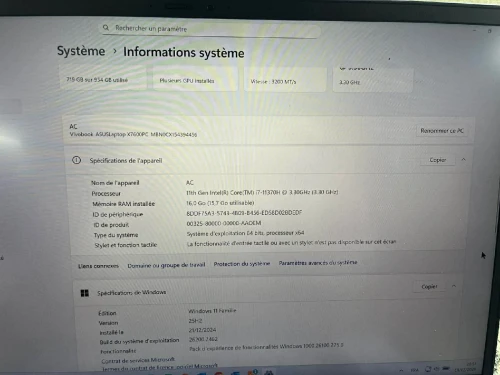500x375 pixels.
Task: Open the processor card showing 3,30 GHz
Action: [x=373, y=80]
